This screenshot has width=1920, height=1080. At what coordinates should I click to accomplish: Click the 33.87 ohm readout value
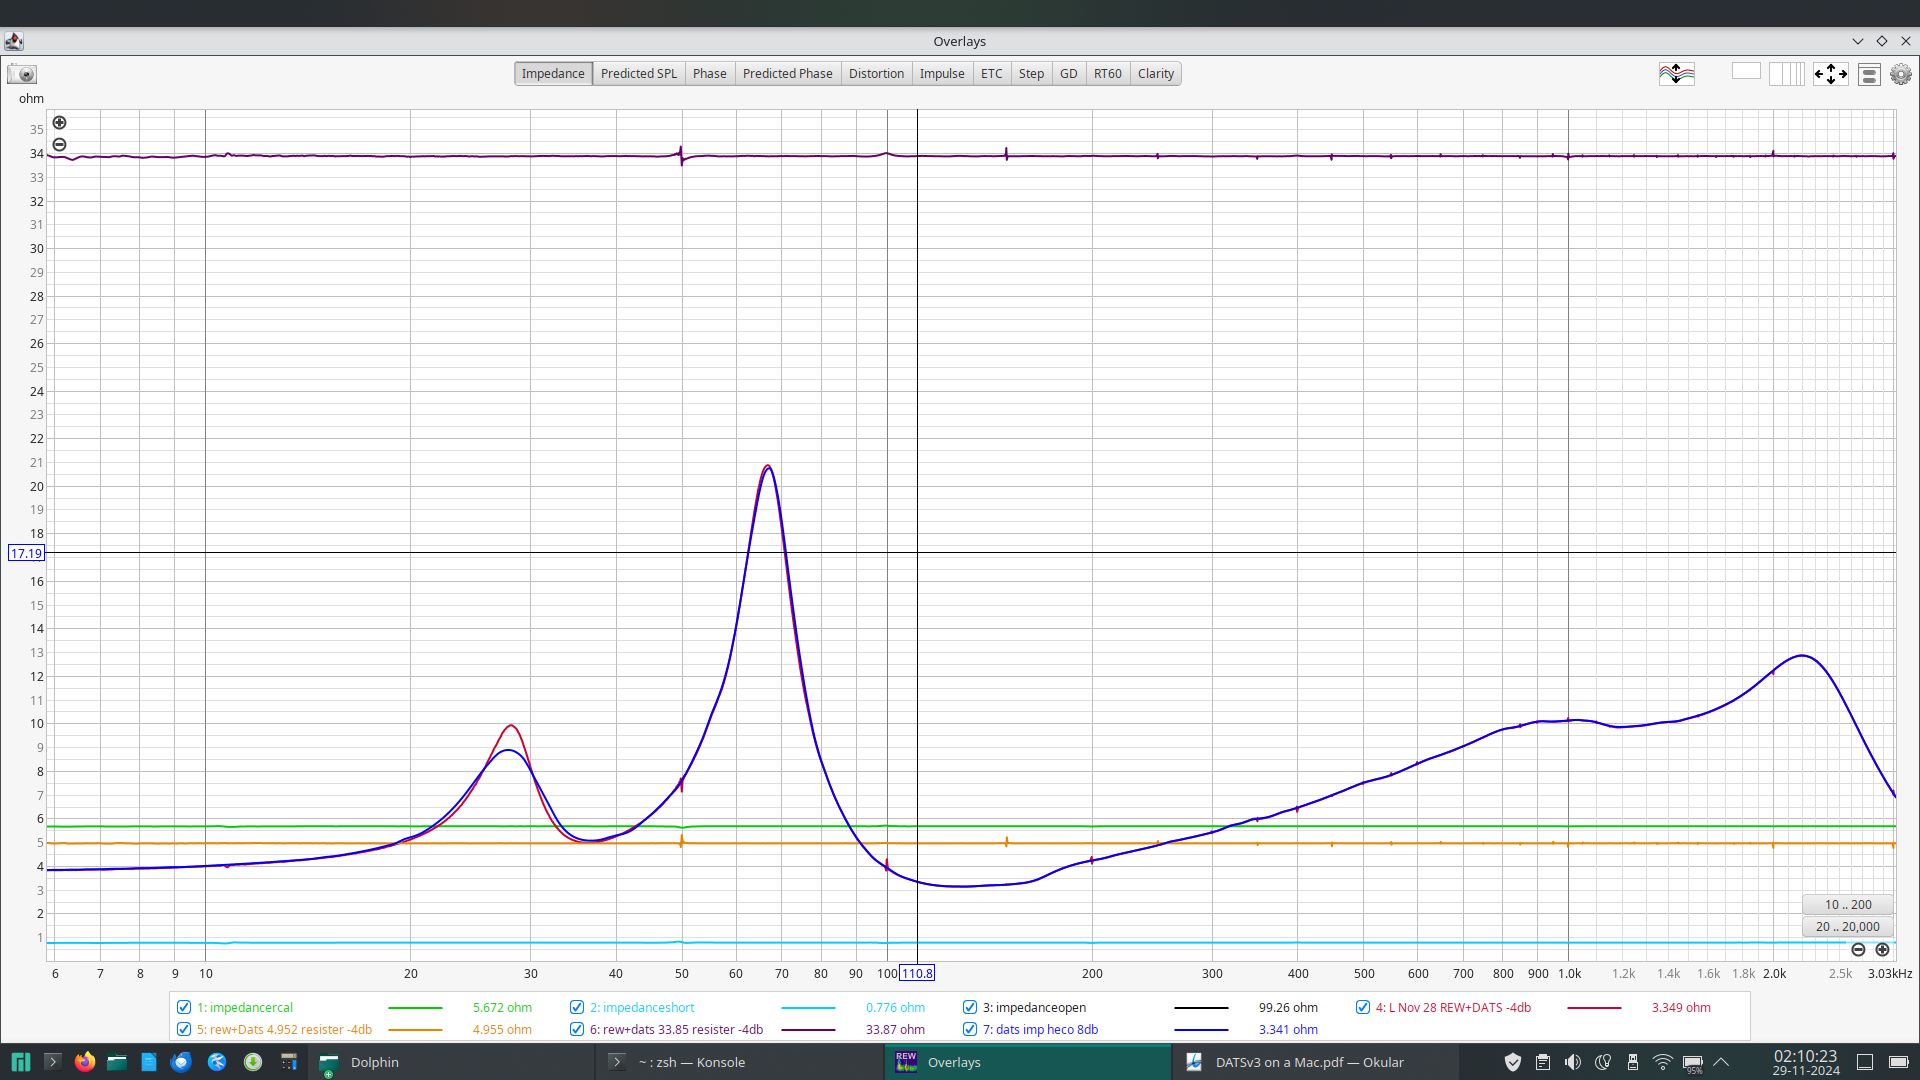pyautogui.click(x=895, y=1030)
